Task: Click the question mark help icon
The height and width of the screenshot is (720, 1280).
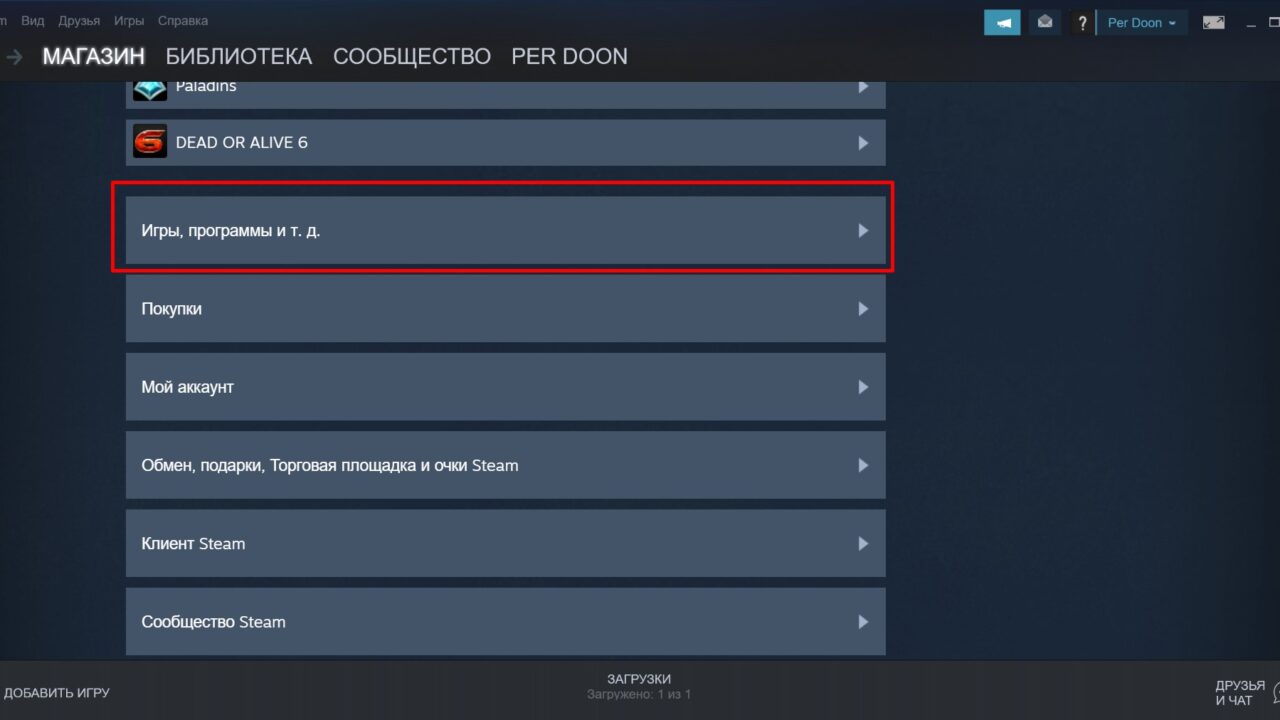Action: click(x=1081, y=22)
